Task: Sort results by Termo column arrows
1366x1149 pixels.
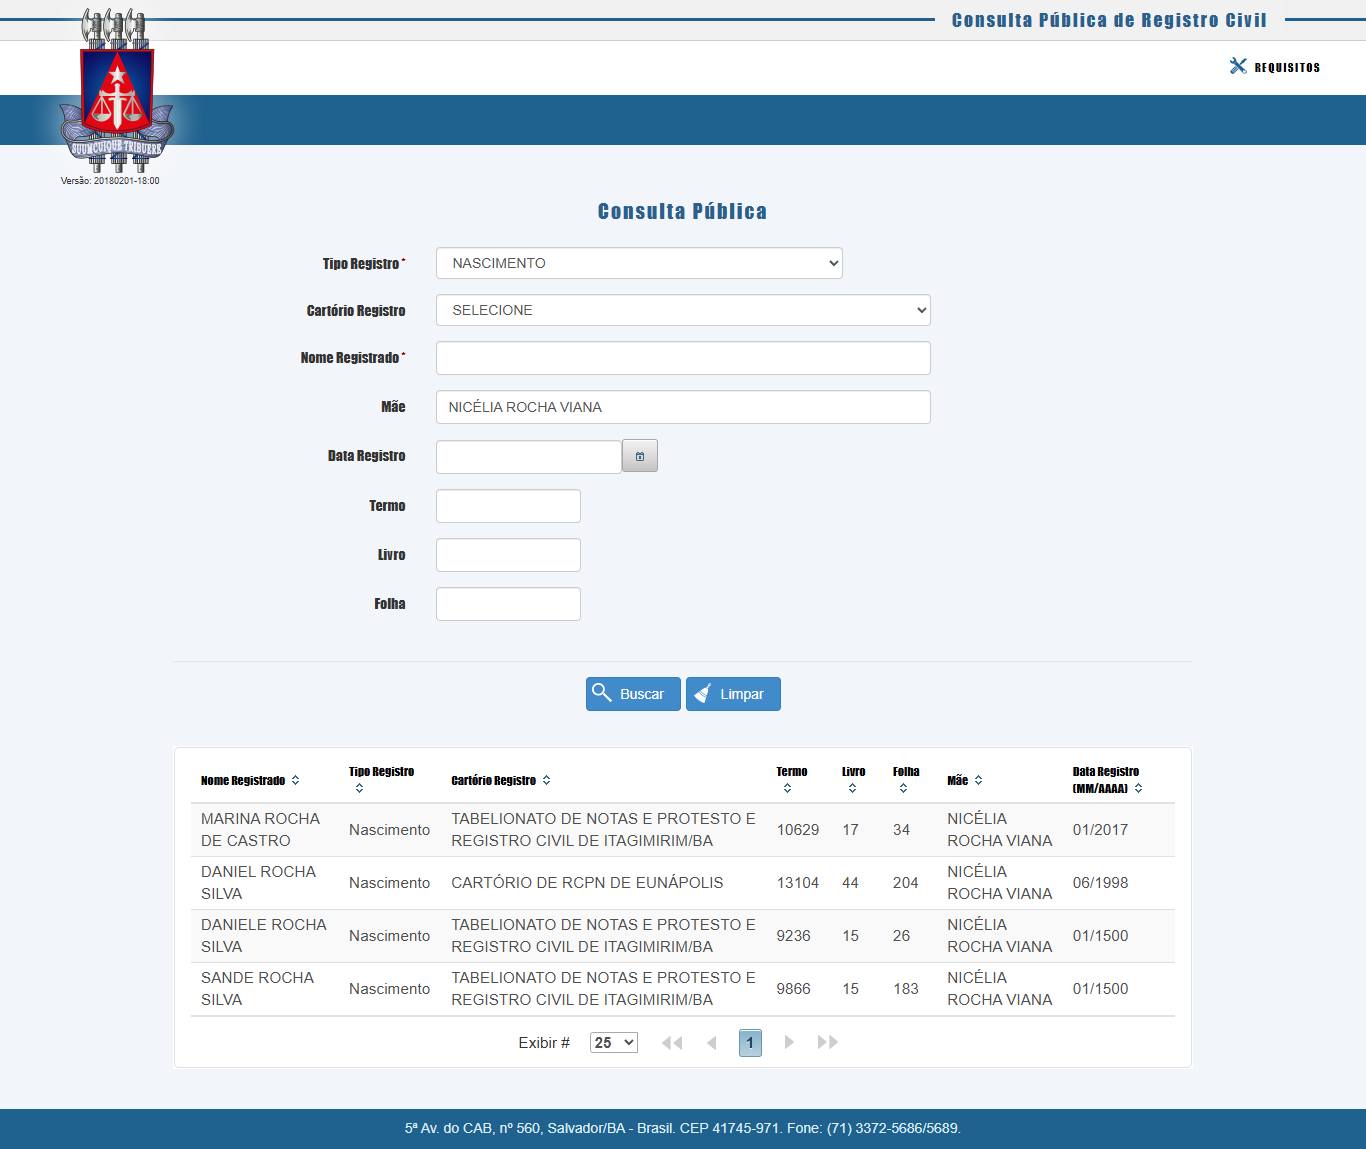Action: tap(787, 788)
